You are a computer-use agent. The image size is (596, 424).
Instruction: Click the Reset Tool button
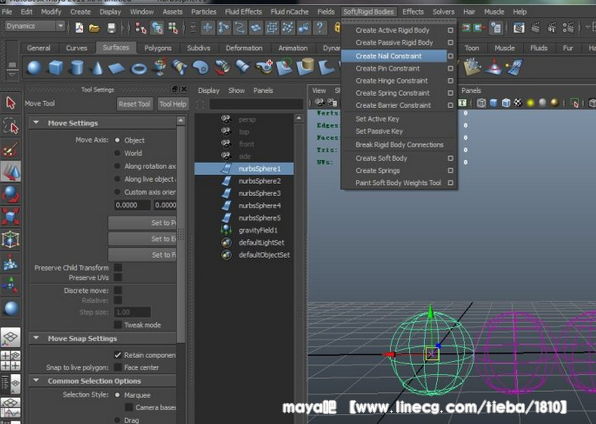[134, 104]
